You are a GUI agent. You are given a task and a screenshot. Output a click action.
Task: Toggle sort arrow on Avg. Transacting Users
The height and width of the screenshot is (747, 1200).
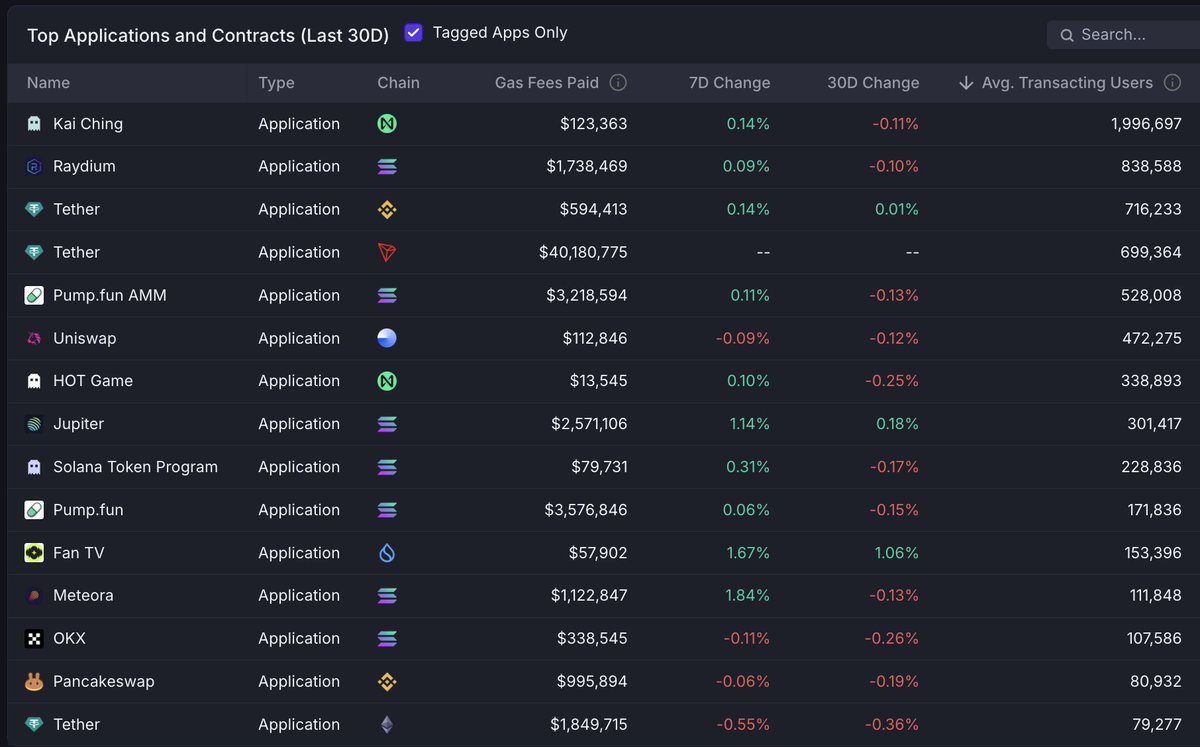coord(965,83)
